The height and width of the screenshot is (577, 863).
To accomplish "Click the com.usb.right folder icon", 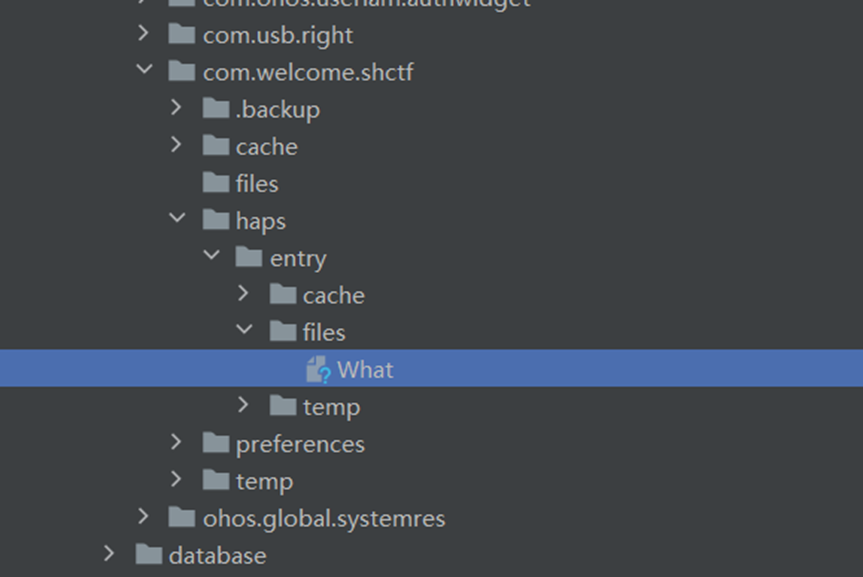I will [182, 34].
